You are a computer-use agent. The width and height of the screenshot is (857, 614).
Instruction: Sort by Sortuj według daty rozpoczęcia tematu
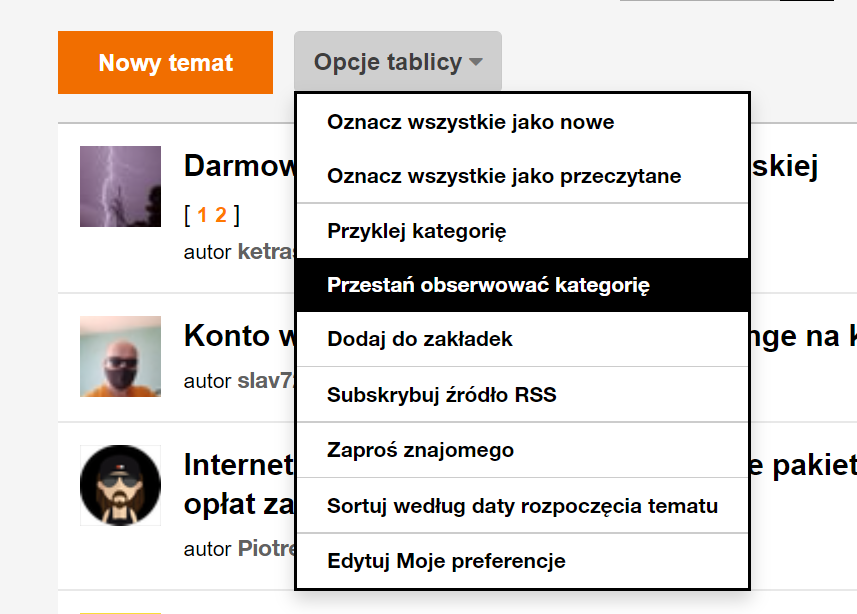522,506
